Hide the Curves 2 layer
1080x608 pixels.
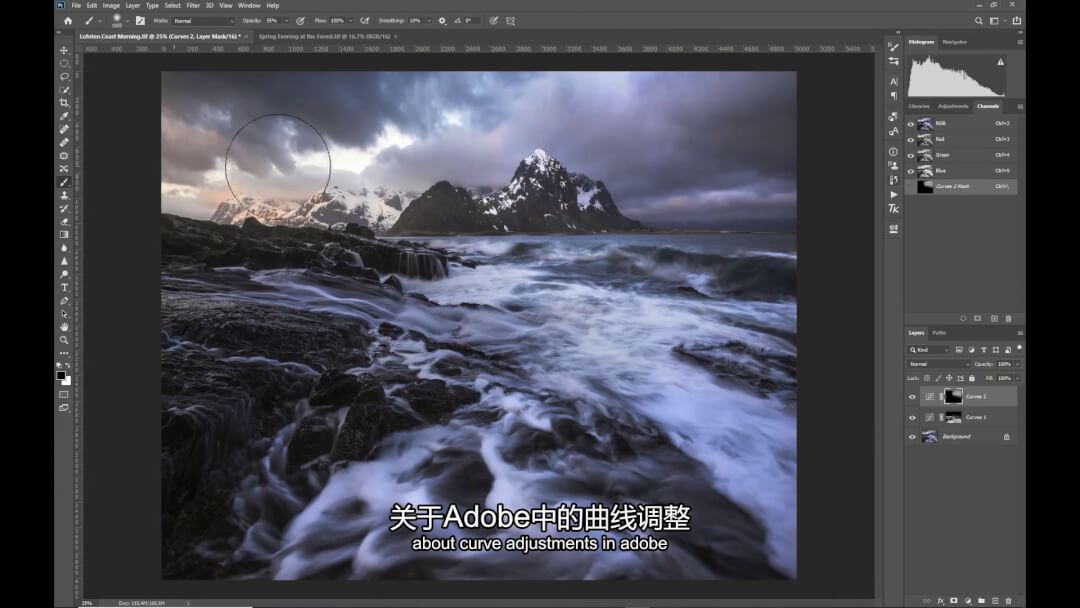pos(912,397)
